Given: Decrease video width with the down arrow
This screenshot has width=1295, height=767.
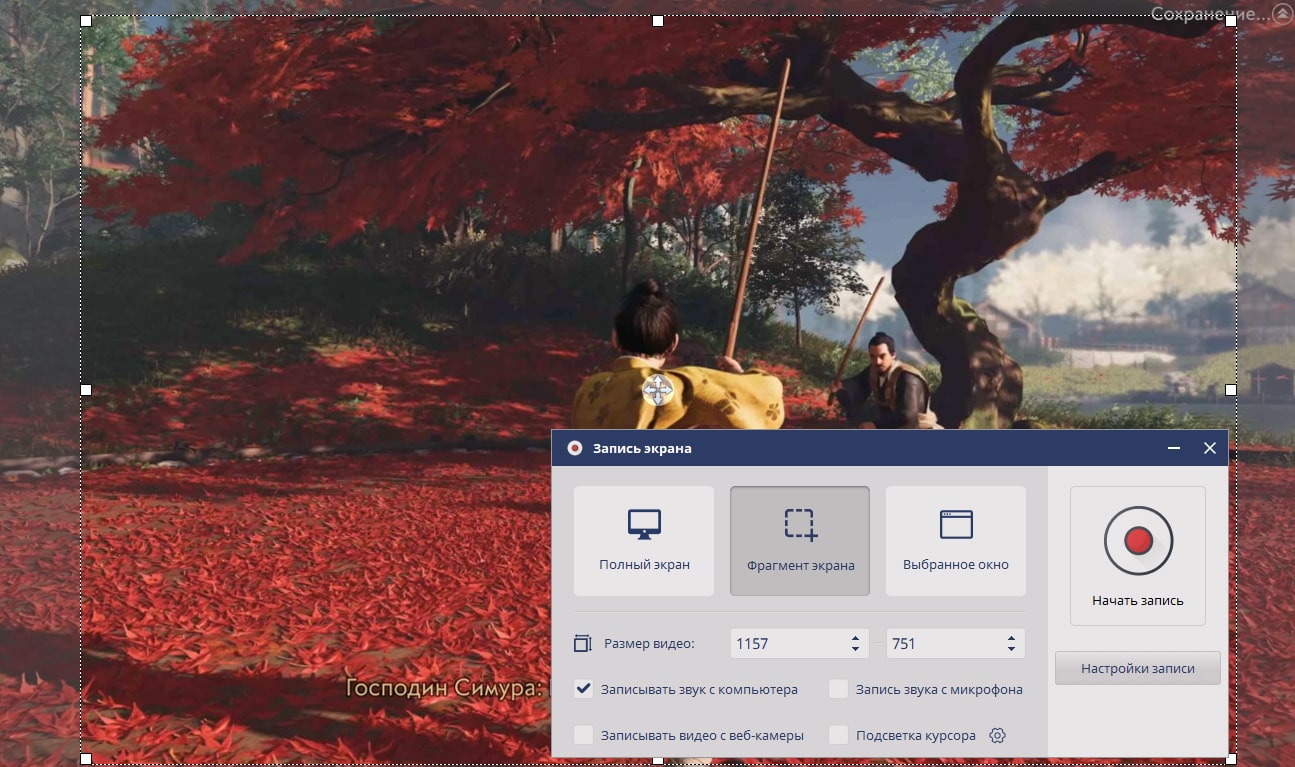Looking at the screenshot, I should pos(856,649).
